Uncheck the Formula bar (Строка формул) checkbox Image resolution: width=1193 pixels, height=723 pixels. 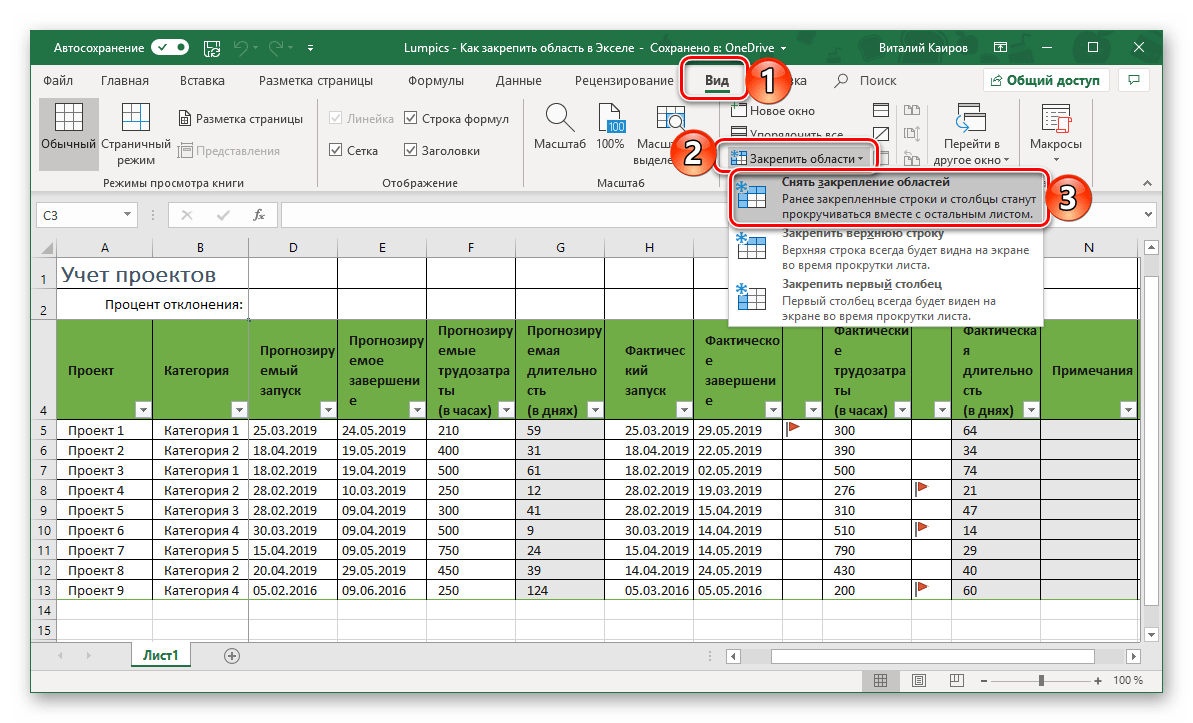click(411, 119)
